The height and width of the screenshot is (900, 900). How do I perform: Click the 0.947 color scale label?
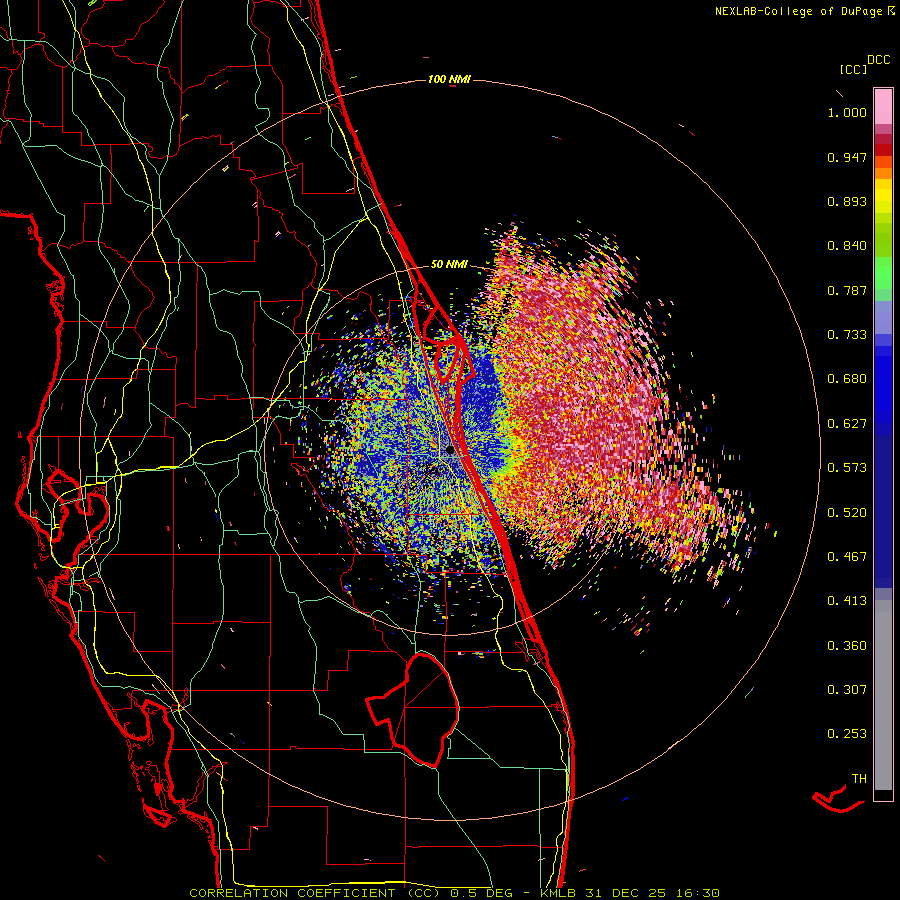click(x=847, y=157)
